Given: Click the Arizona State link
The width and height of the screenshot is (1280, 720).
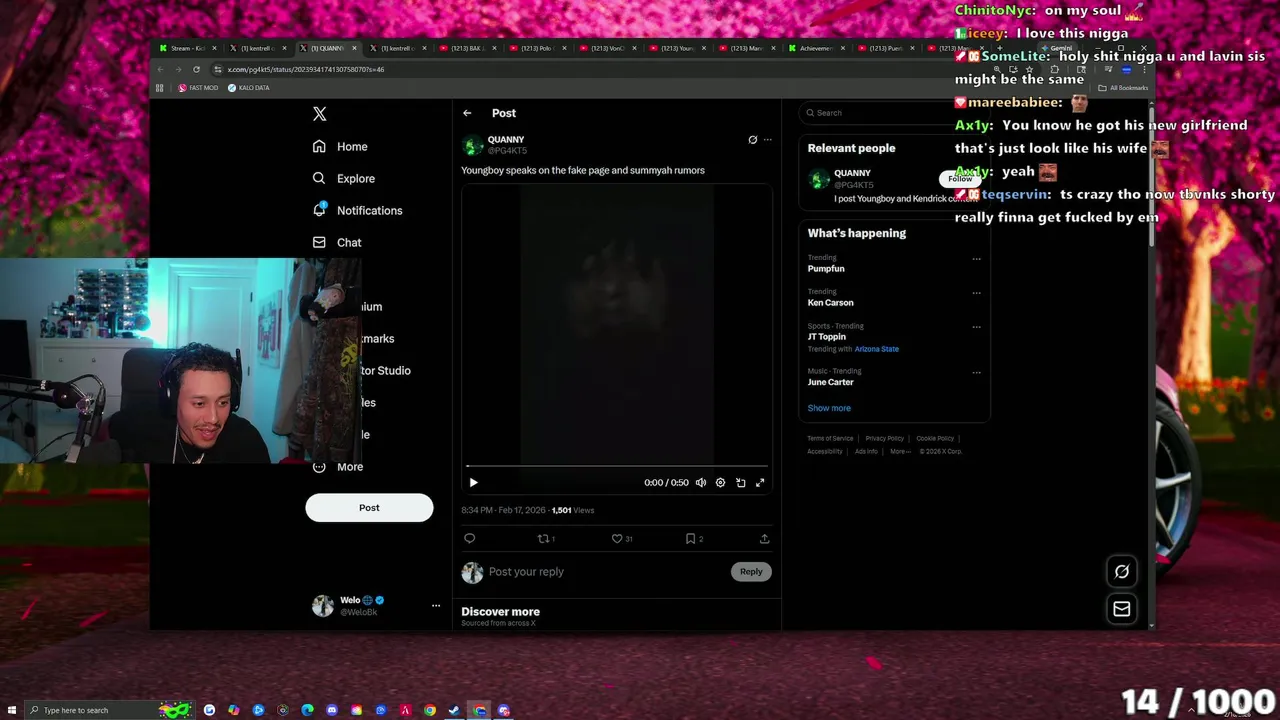Looking at the screenshot, I should point(877,349).
